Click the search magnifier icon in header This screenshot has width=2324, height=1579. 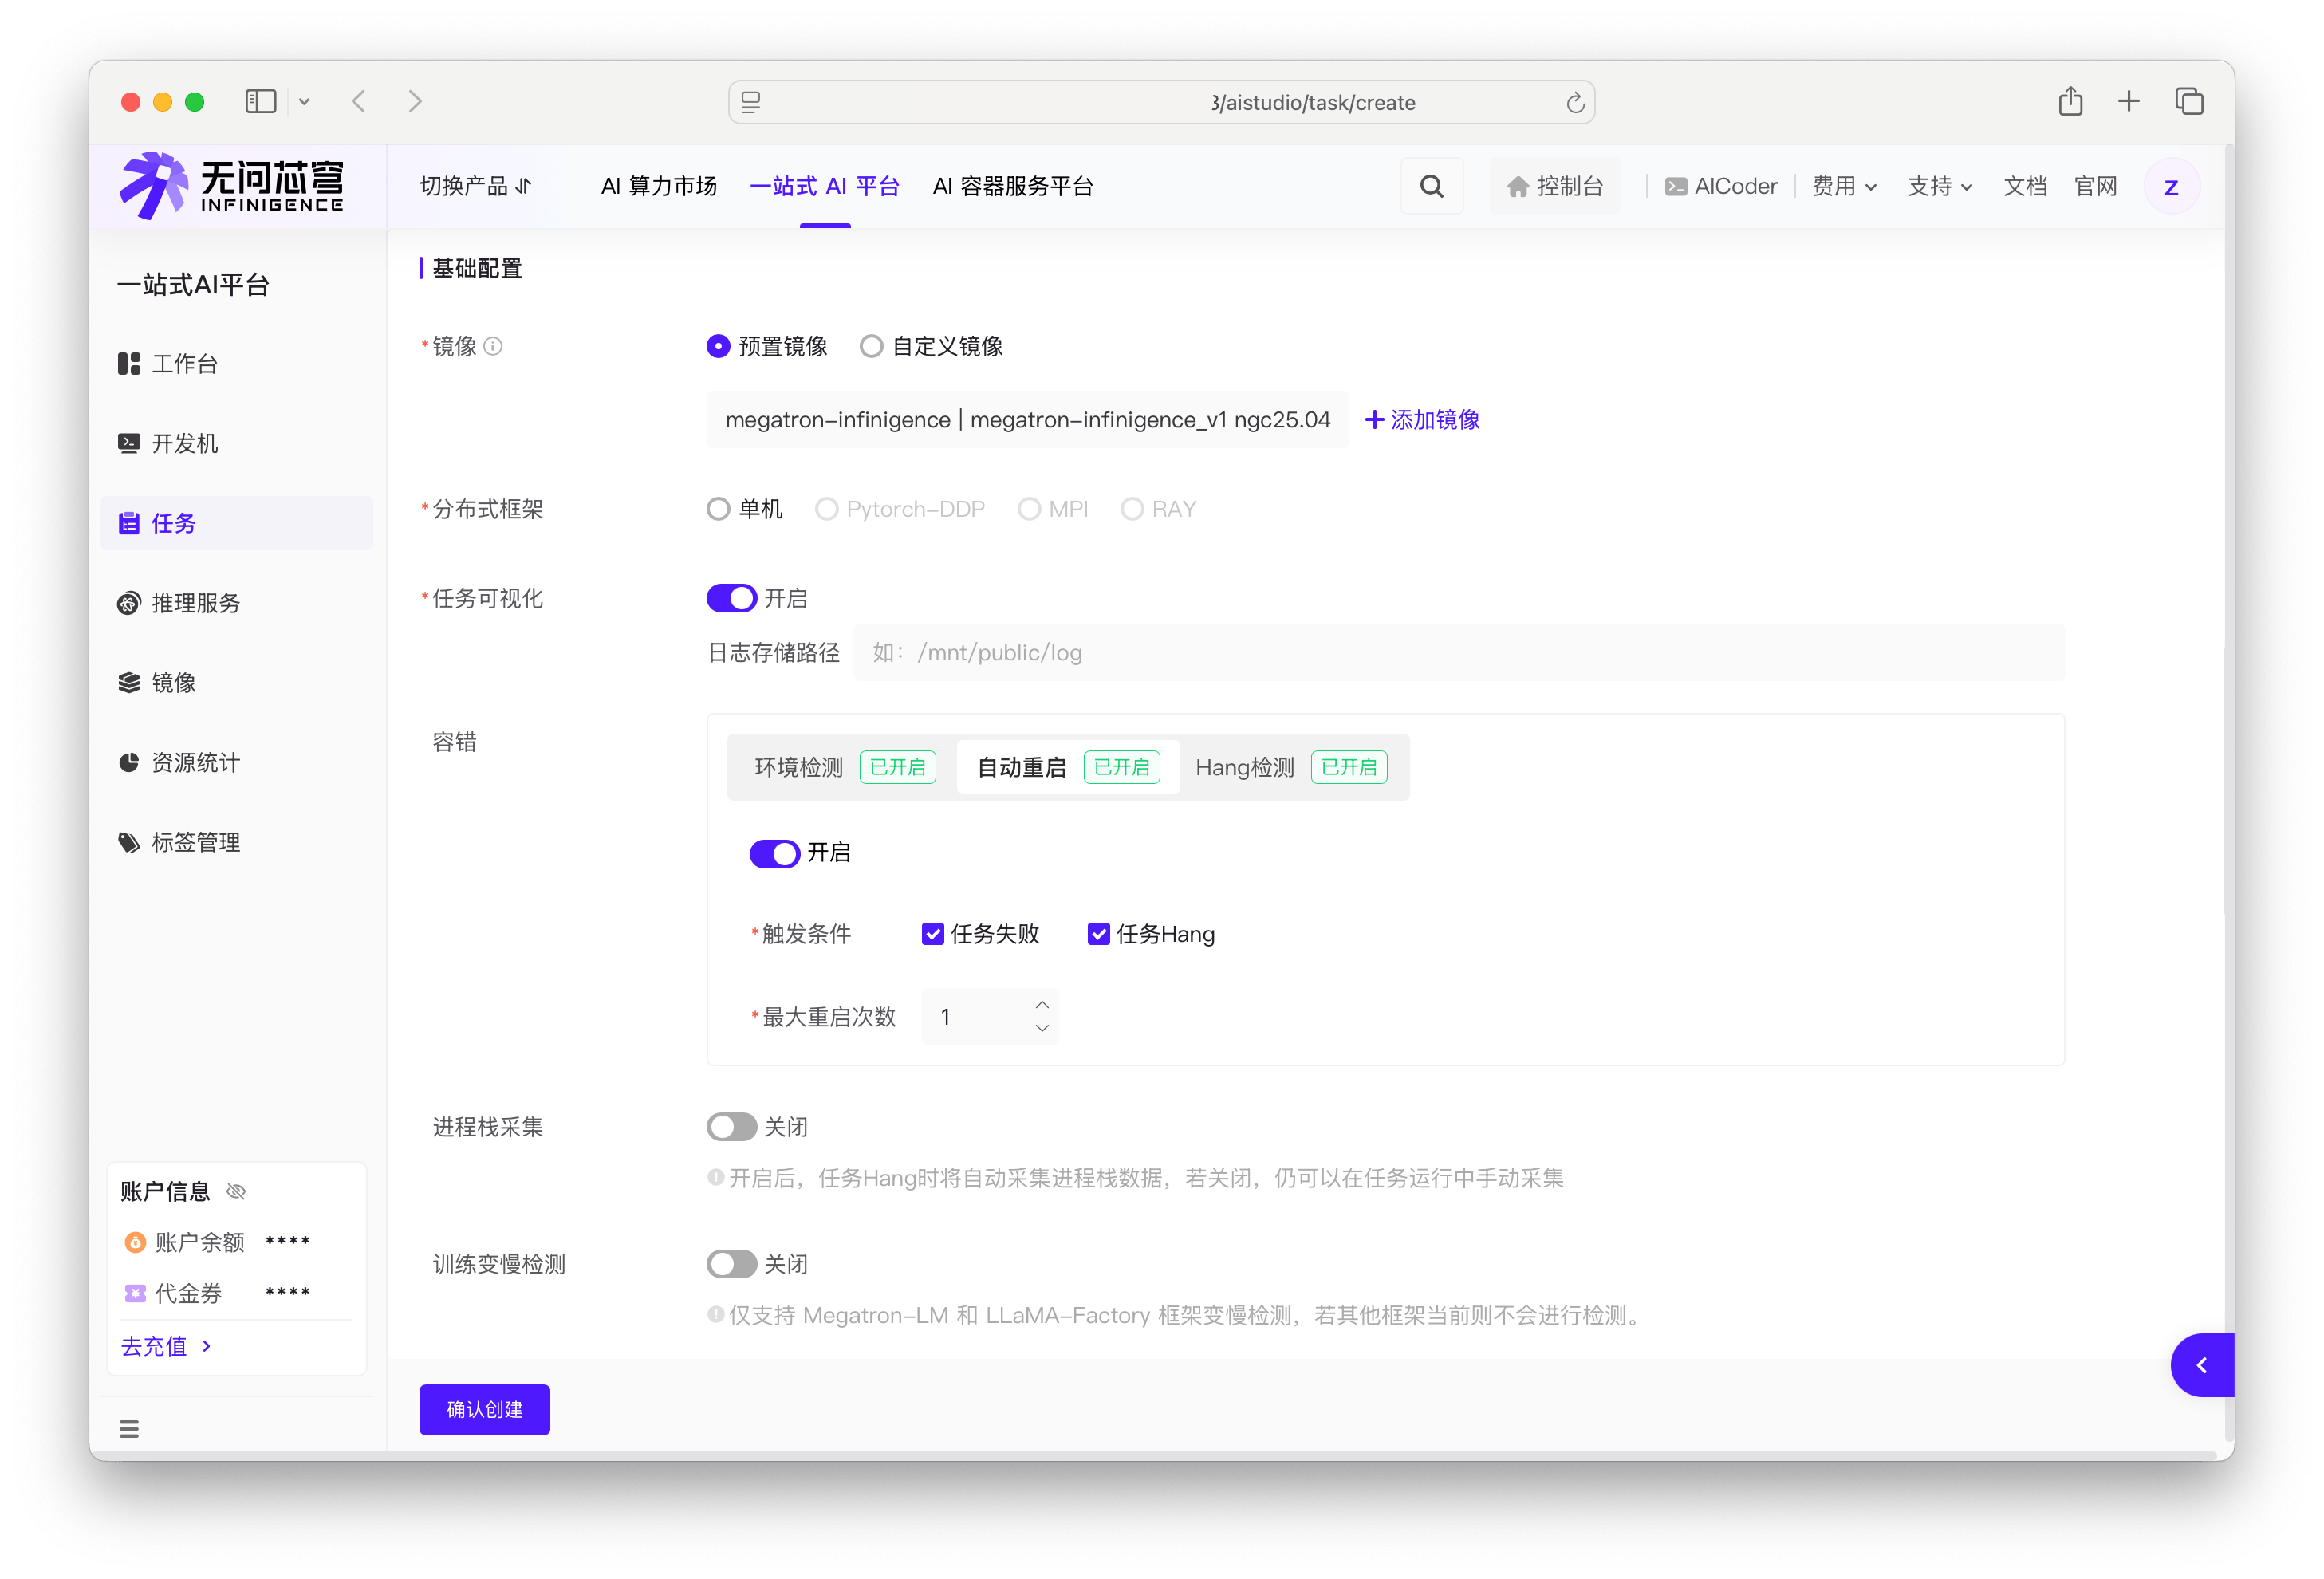coord(1431,187)
